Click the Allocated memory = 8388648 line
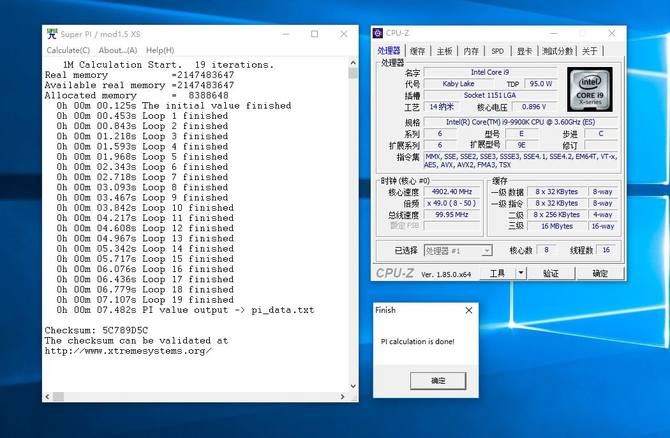670x438 pixels. pos(136,95)
